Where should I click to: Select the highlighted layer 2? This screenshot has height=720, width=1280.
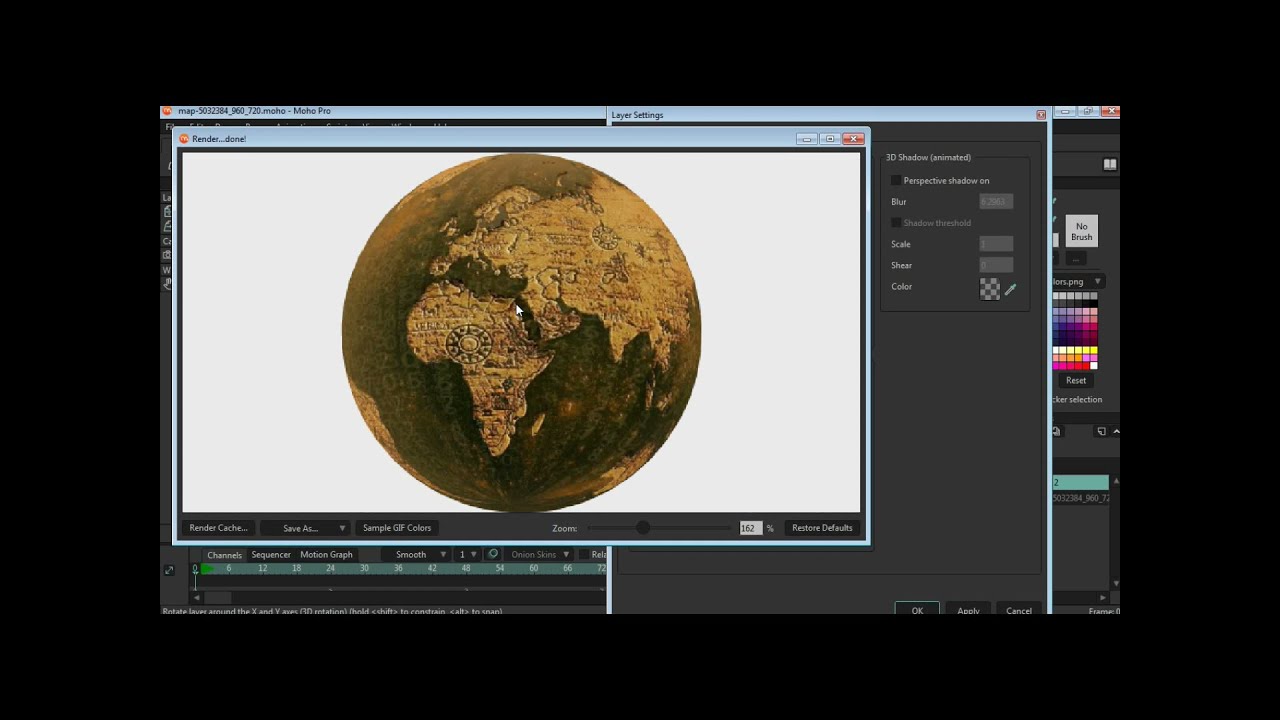(x=1080, y=483)
